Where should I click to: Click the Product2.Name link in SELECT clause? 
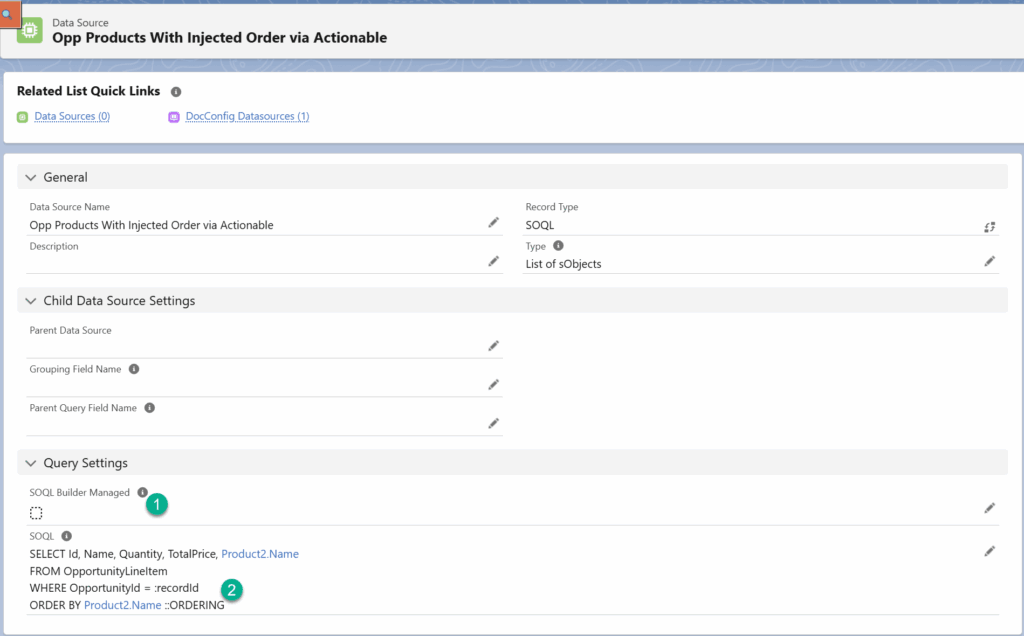(260, 554)
